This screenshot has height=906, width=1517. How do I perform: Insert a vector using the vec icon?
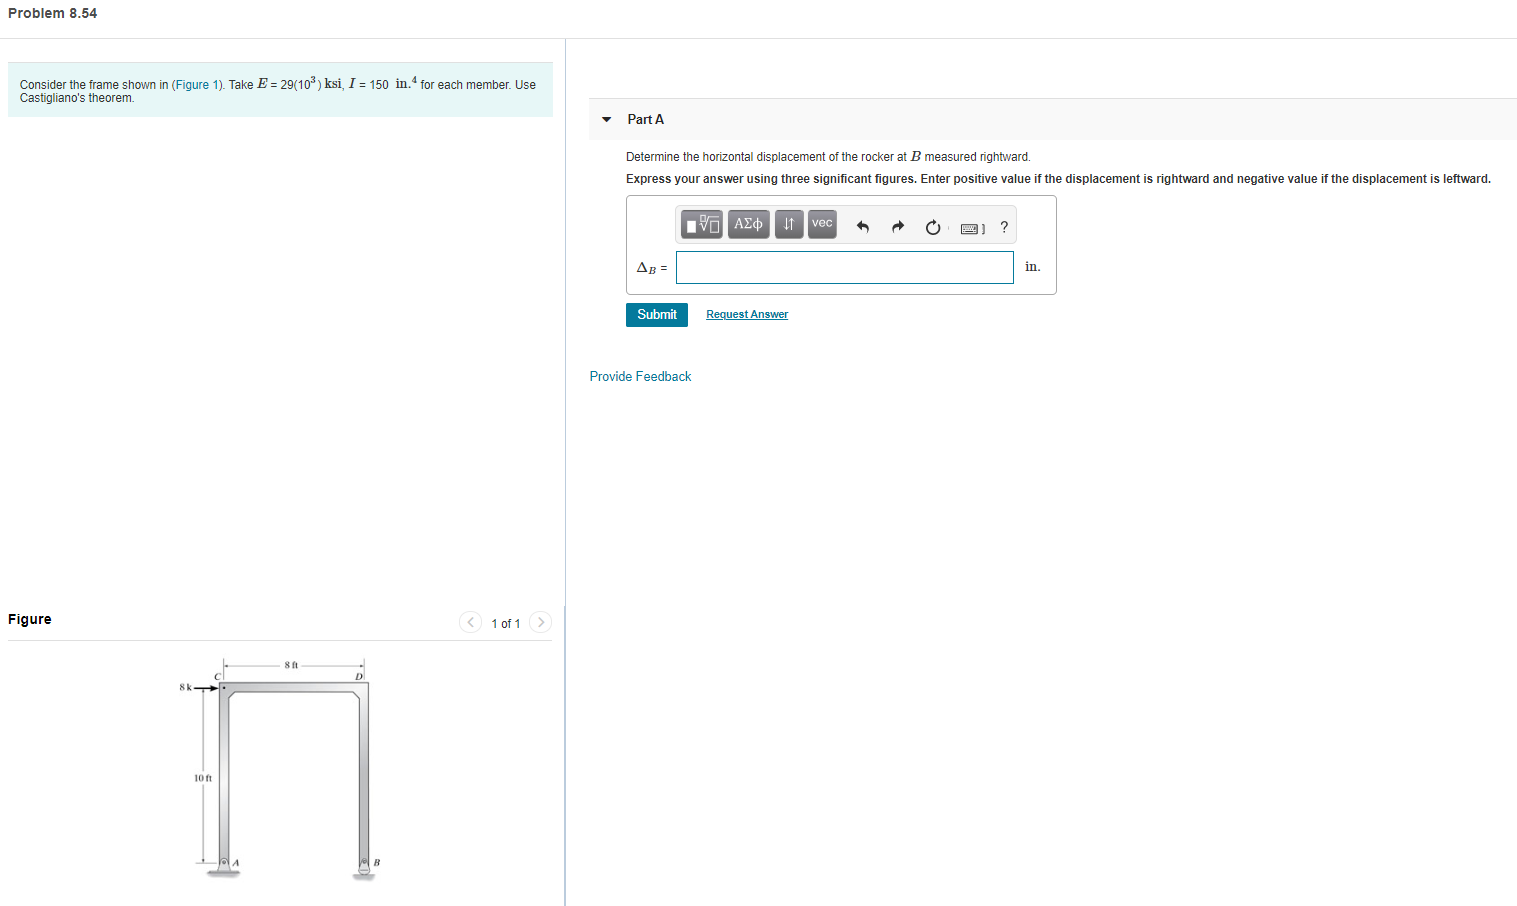coord(821,223)
